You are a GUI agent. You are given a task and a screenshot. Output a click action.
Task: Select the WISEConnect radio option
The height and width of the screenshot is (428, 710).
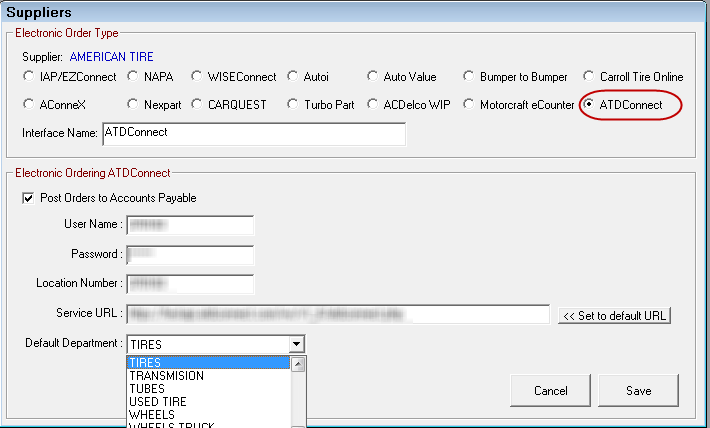point(199,77)
